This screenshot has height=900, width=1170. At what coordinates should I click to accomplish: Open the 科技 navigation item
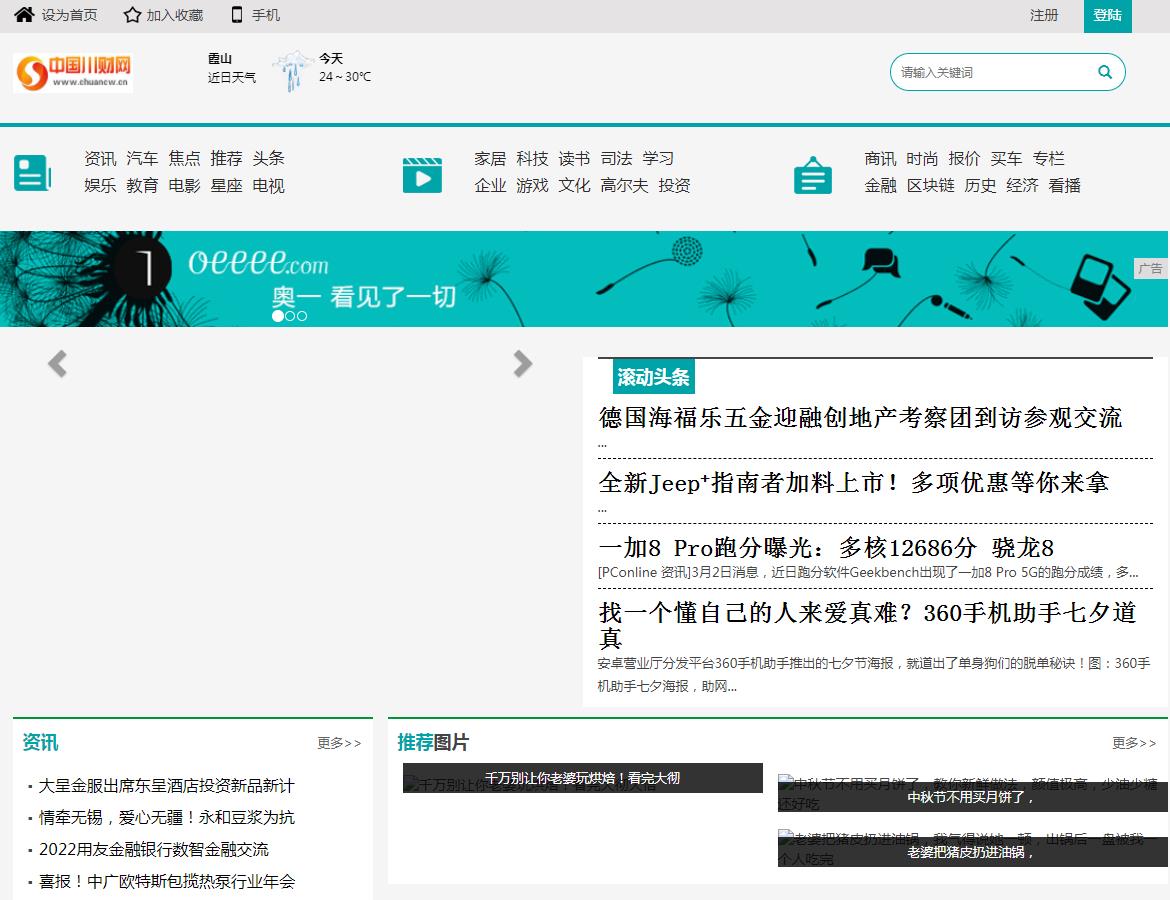click(x=532, y=158)
